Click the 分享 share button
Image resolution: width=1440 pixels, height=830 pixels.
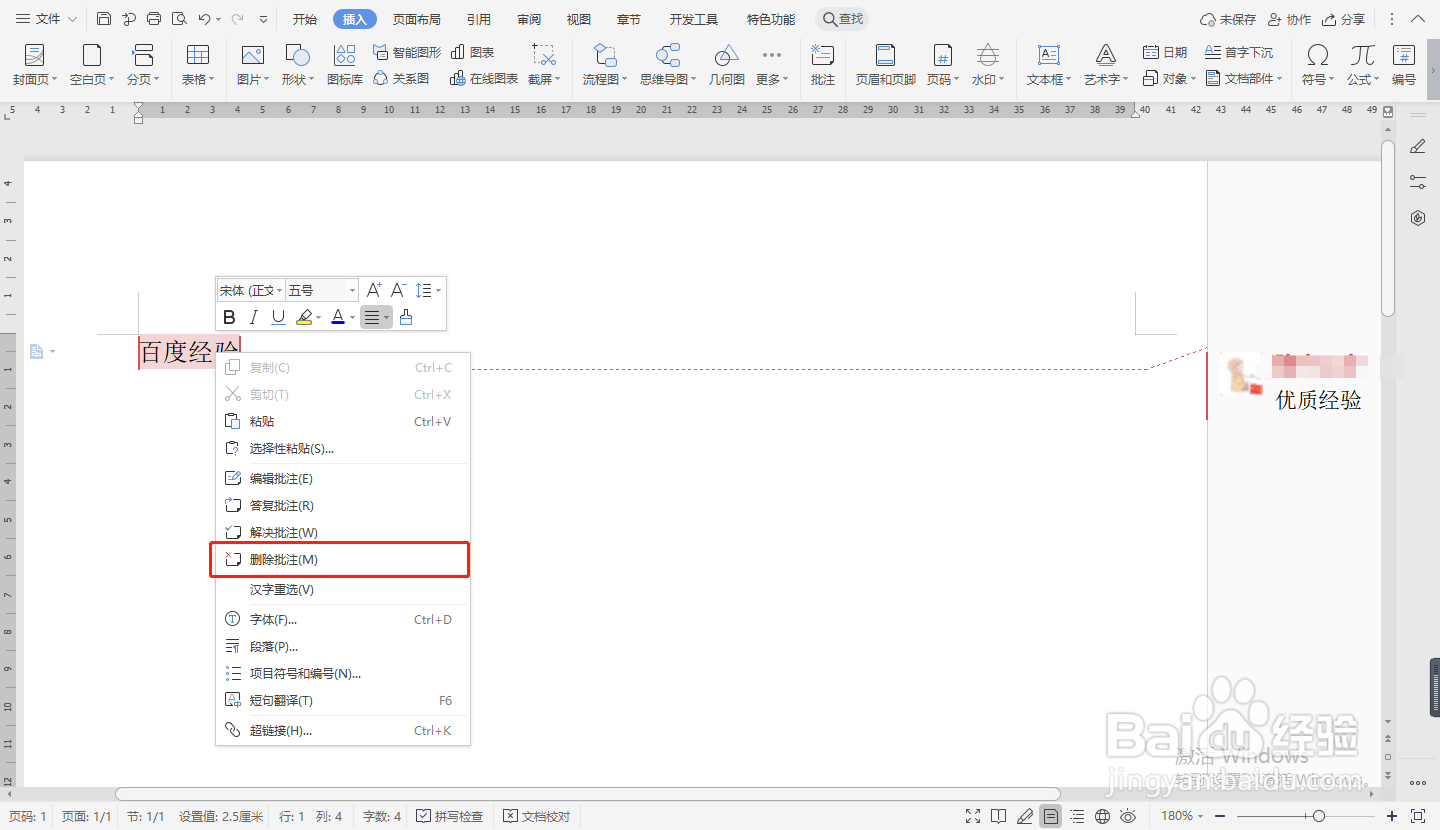[x=1343, y=19]
